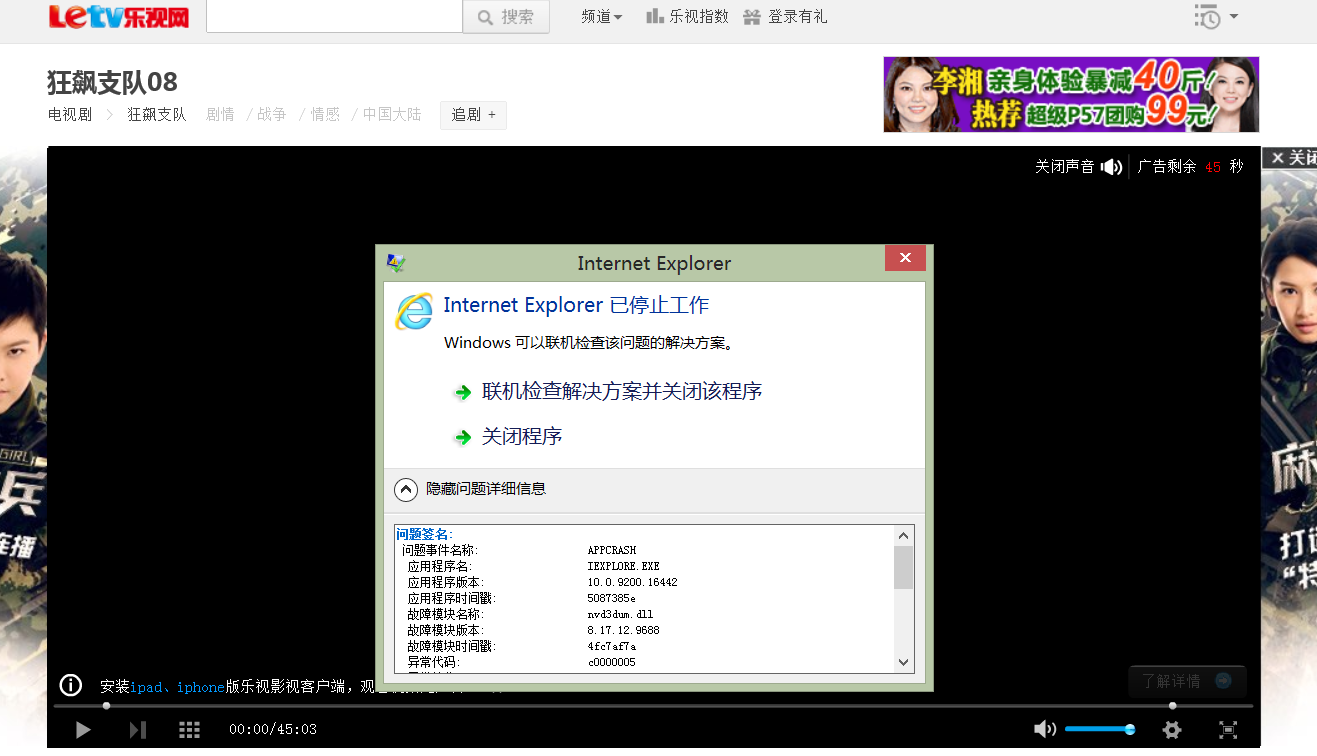Collapse 隐藏问题详细信息 details
The height and width of the screenshot is (756, 1317).
coord(470,489)
